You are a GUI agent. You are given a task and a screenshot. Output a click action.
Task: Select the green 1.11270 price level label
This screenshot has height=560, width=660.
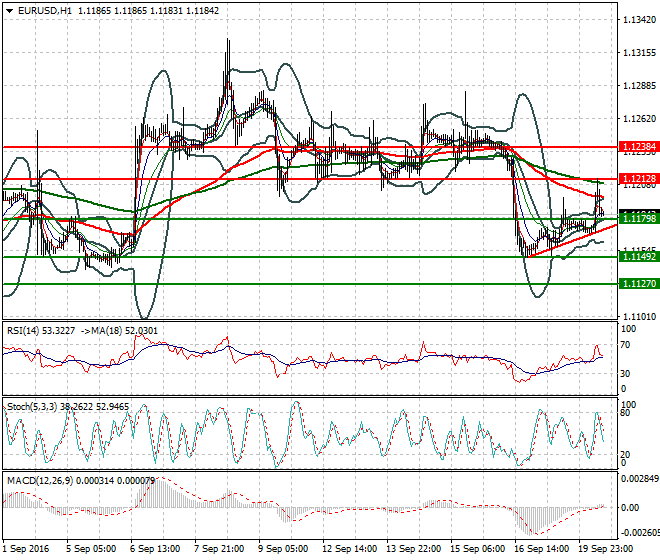639,283
